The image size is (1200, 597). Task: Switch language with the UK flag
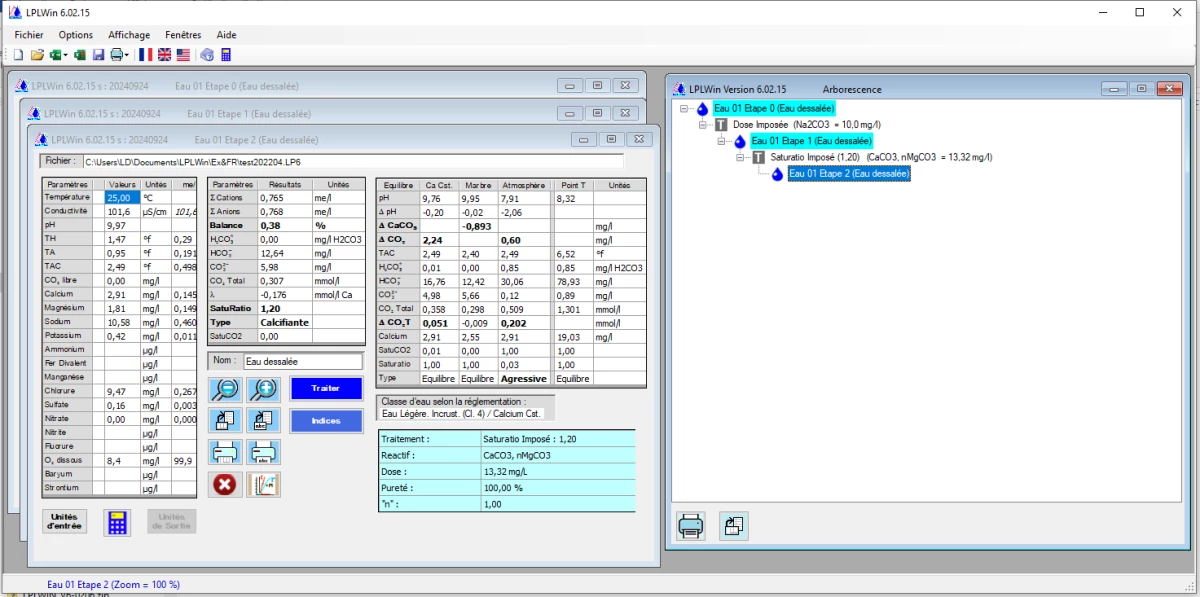tap(165, 55)
